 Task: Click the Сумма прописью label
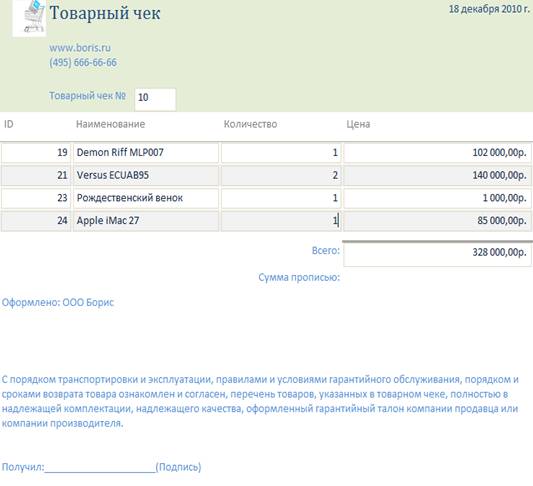[299, 277]
